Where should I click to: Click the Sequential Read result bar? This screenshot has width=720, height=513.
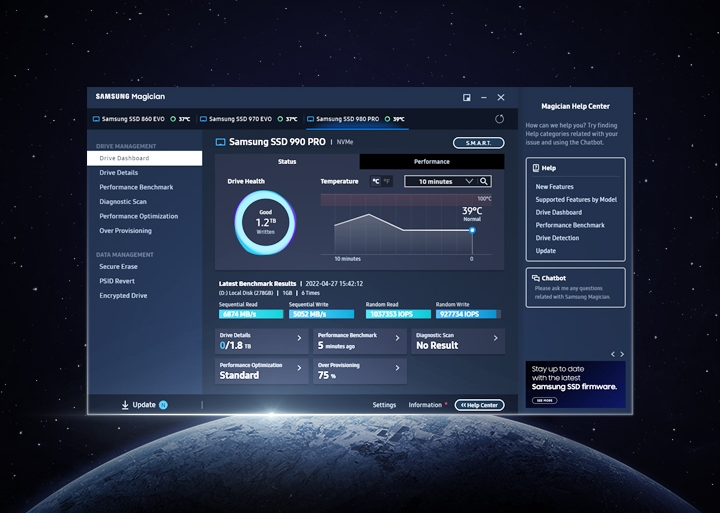click(251, 314)
